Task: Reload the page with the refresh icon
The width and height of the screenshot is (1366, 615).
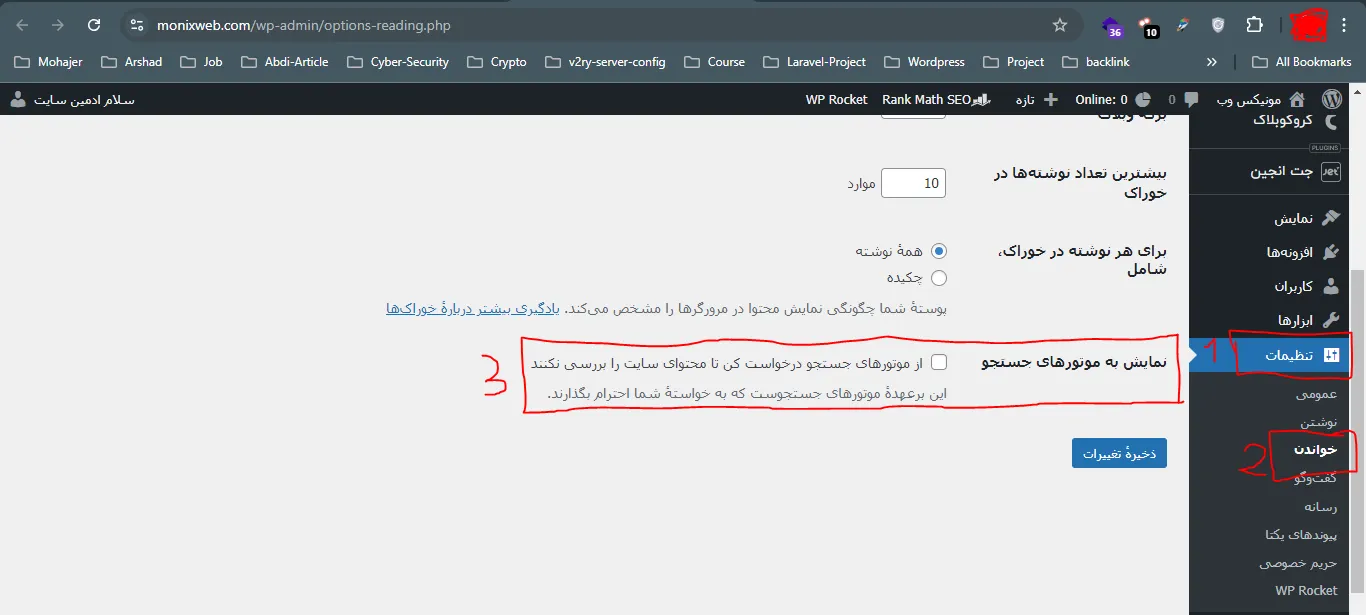Action: (94, 25)
